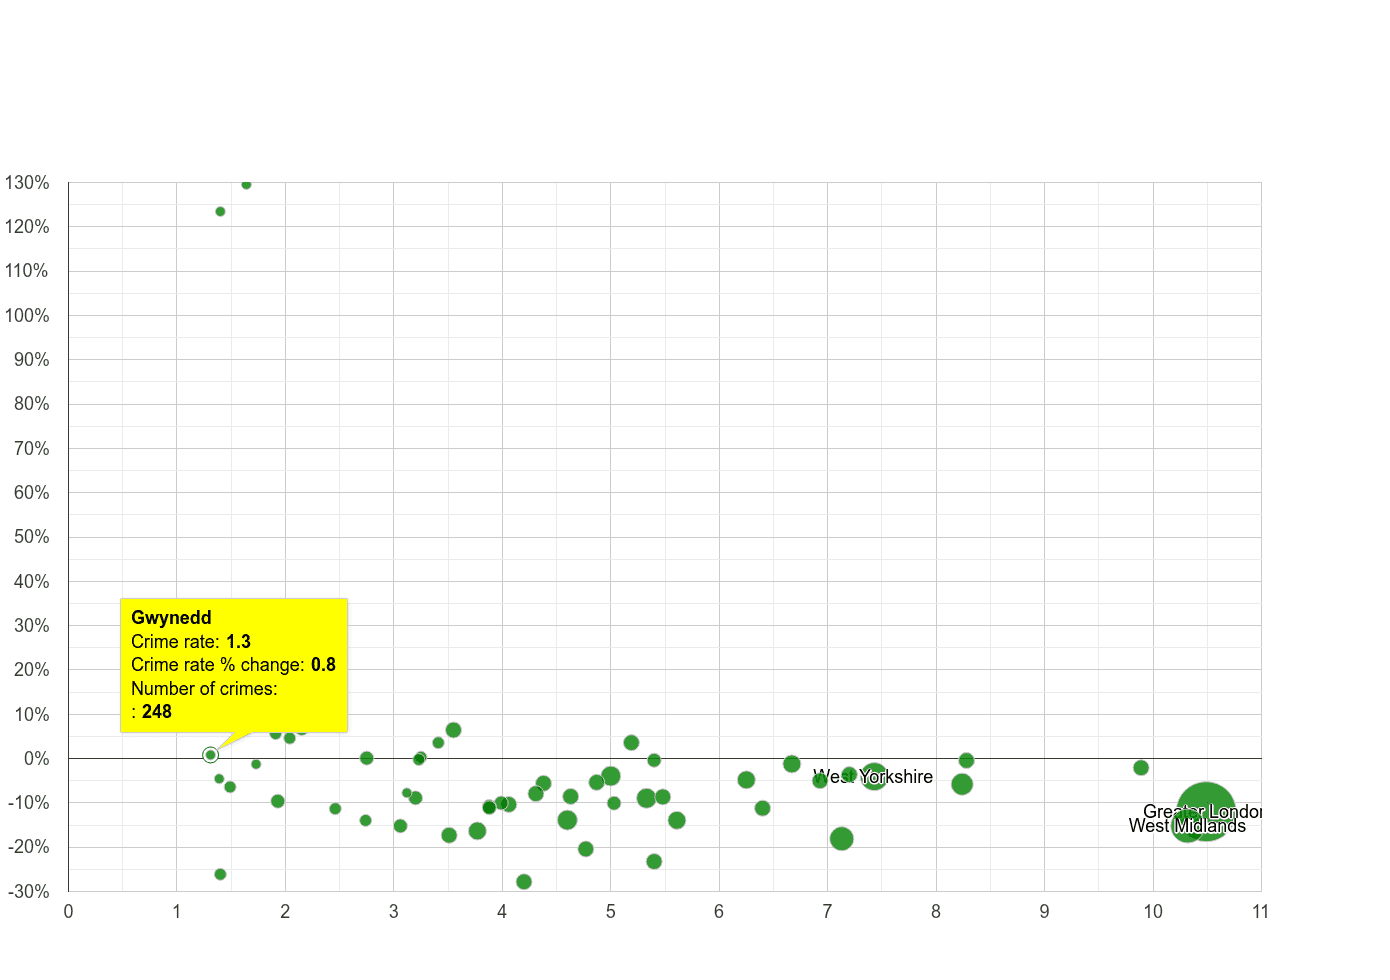The image size is (1390, 980).
Task: Click the small bubble near 123% change
Action: (220, 211)
